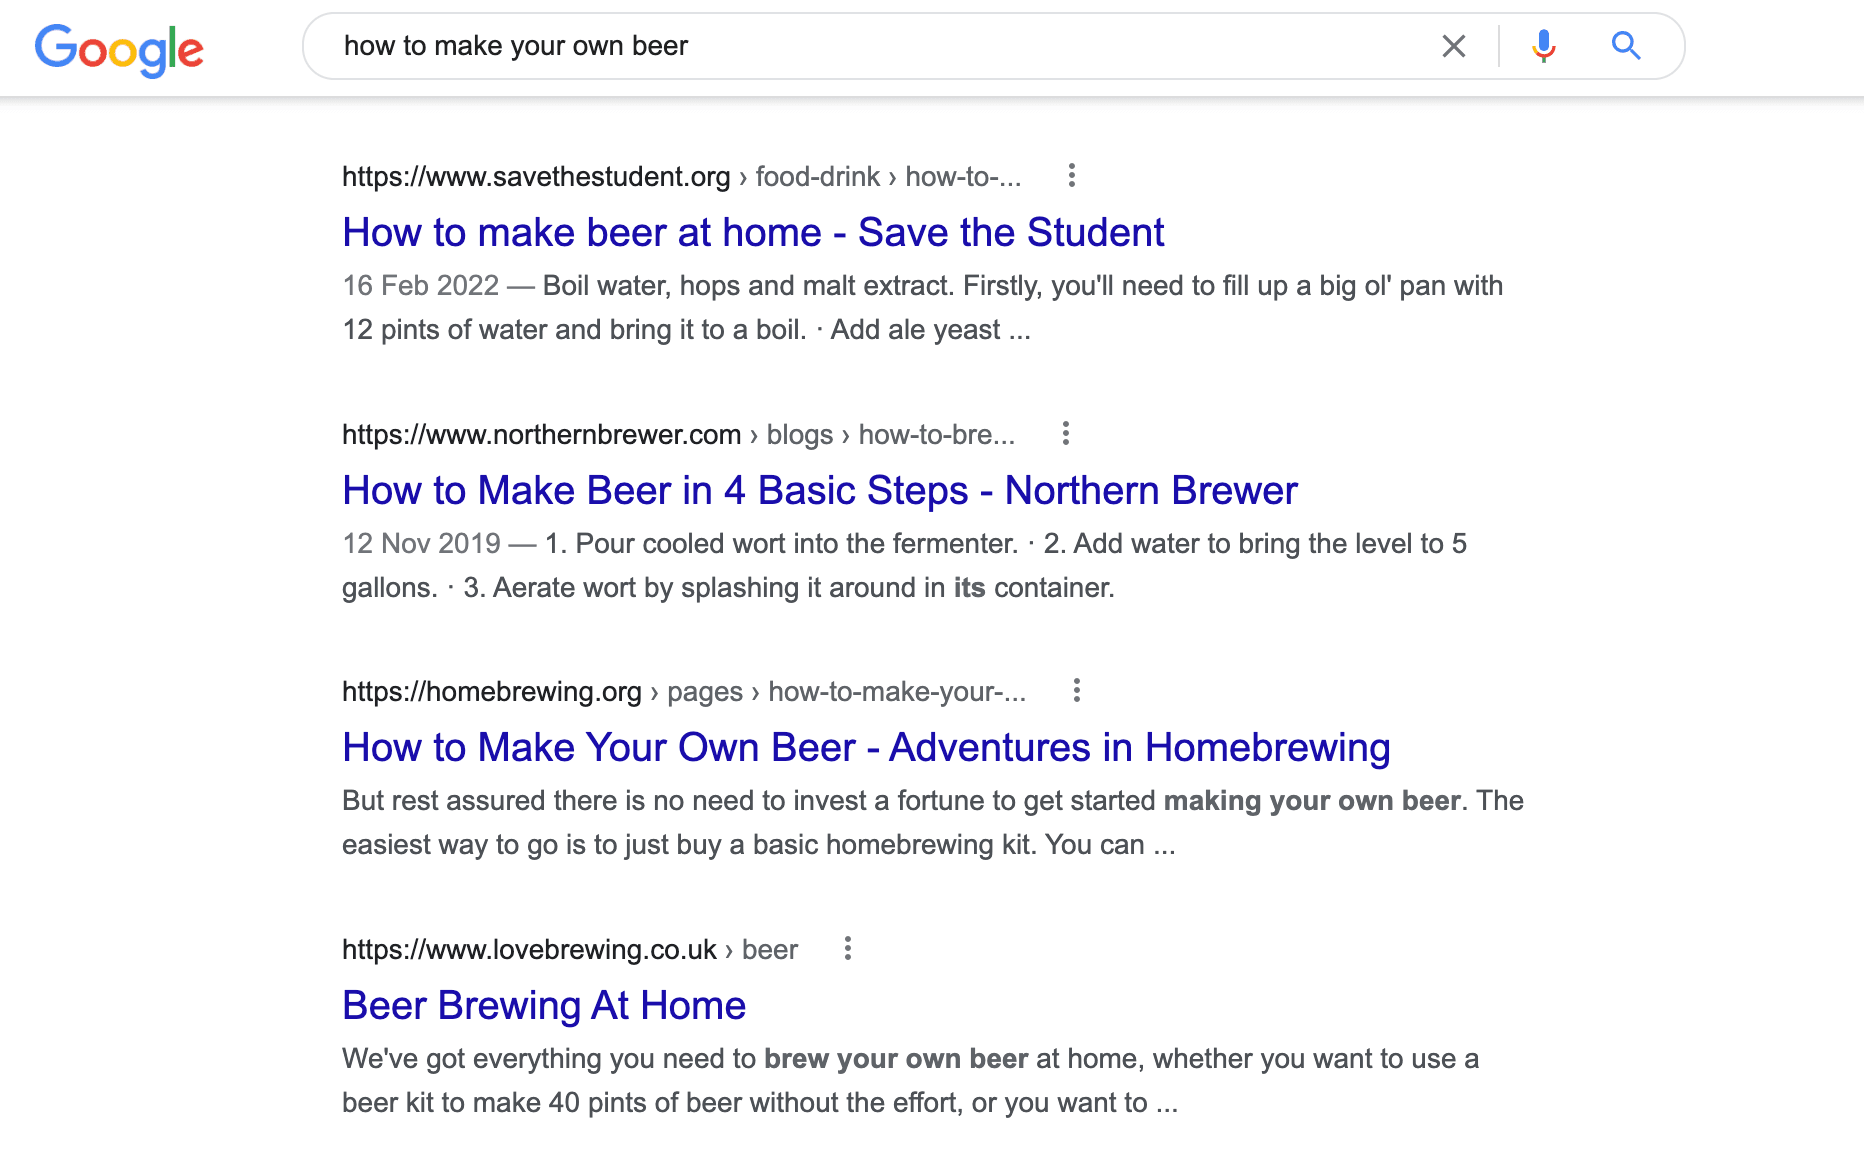
Task: Open 'How to Make Your Own Beer' link
Action: [x=866, y=747]
